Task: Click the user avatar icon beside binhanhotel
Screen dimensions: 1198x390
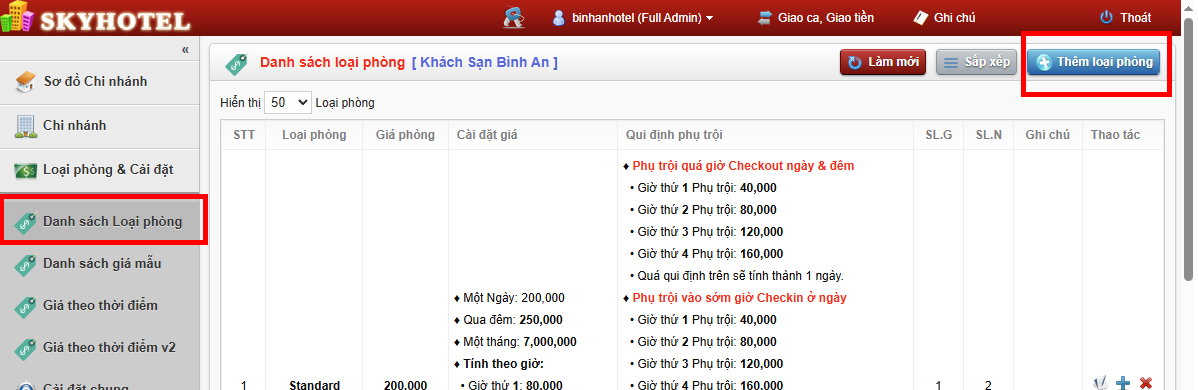Action: pos(559,18)
